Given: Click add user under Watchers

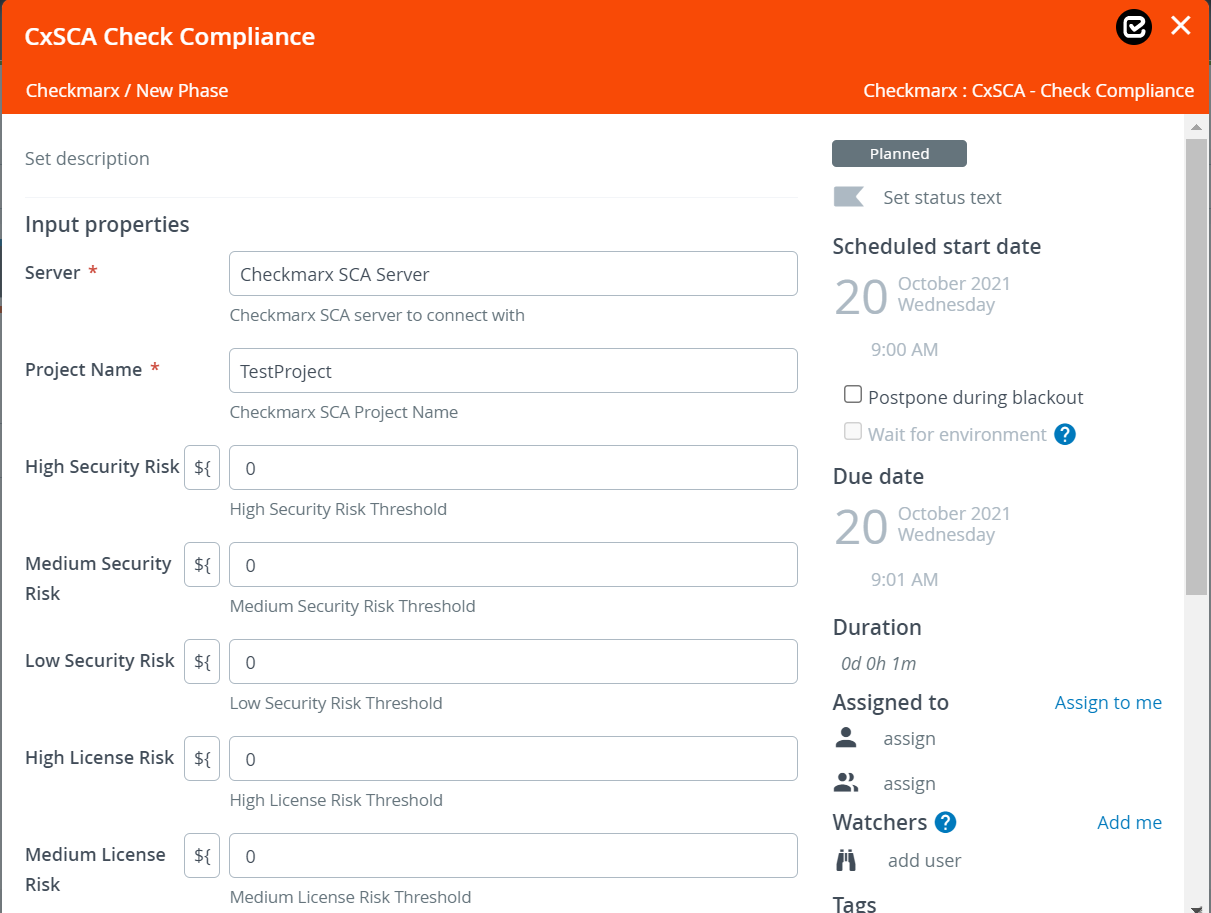Looking at the screenshot, I should click(924, 860).
